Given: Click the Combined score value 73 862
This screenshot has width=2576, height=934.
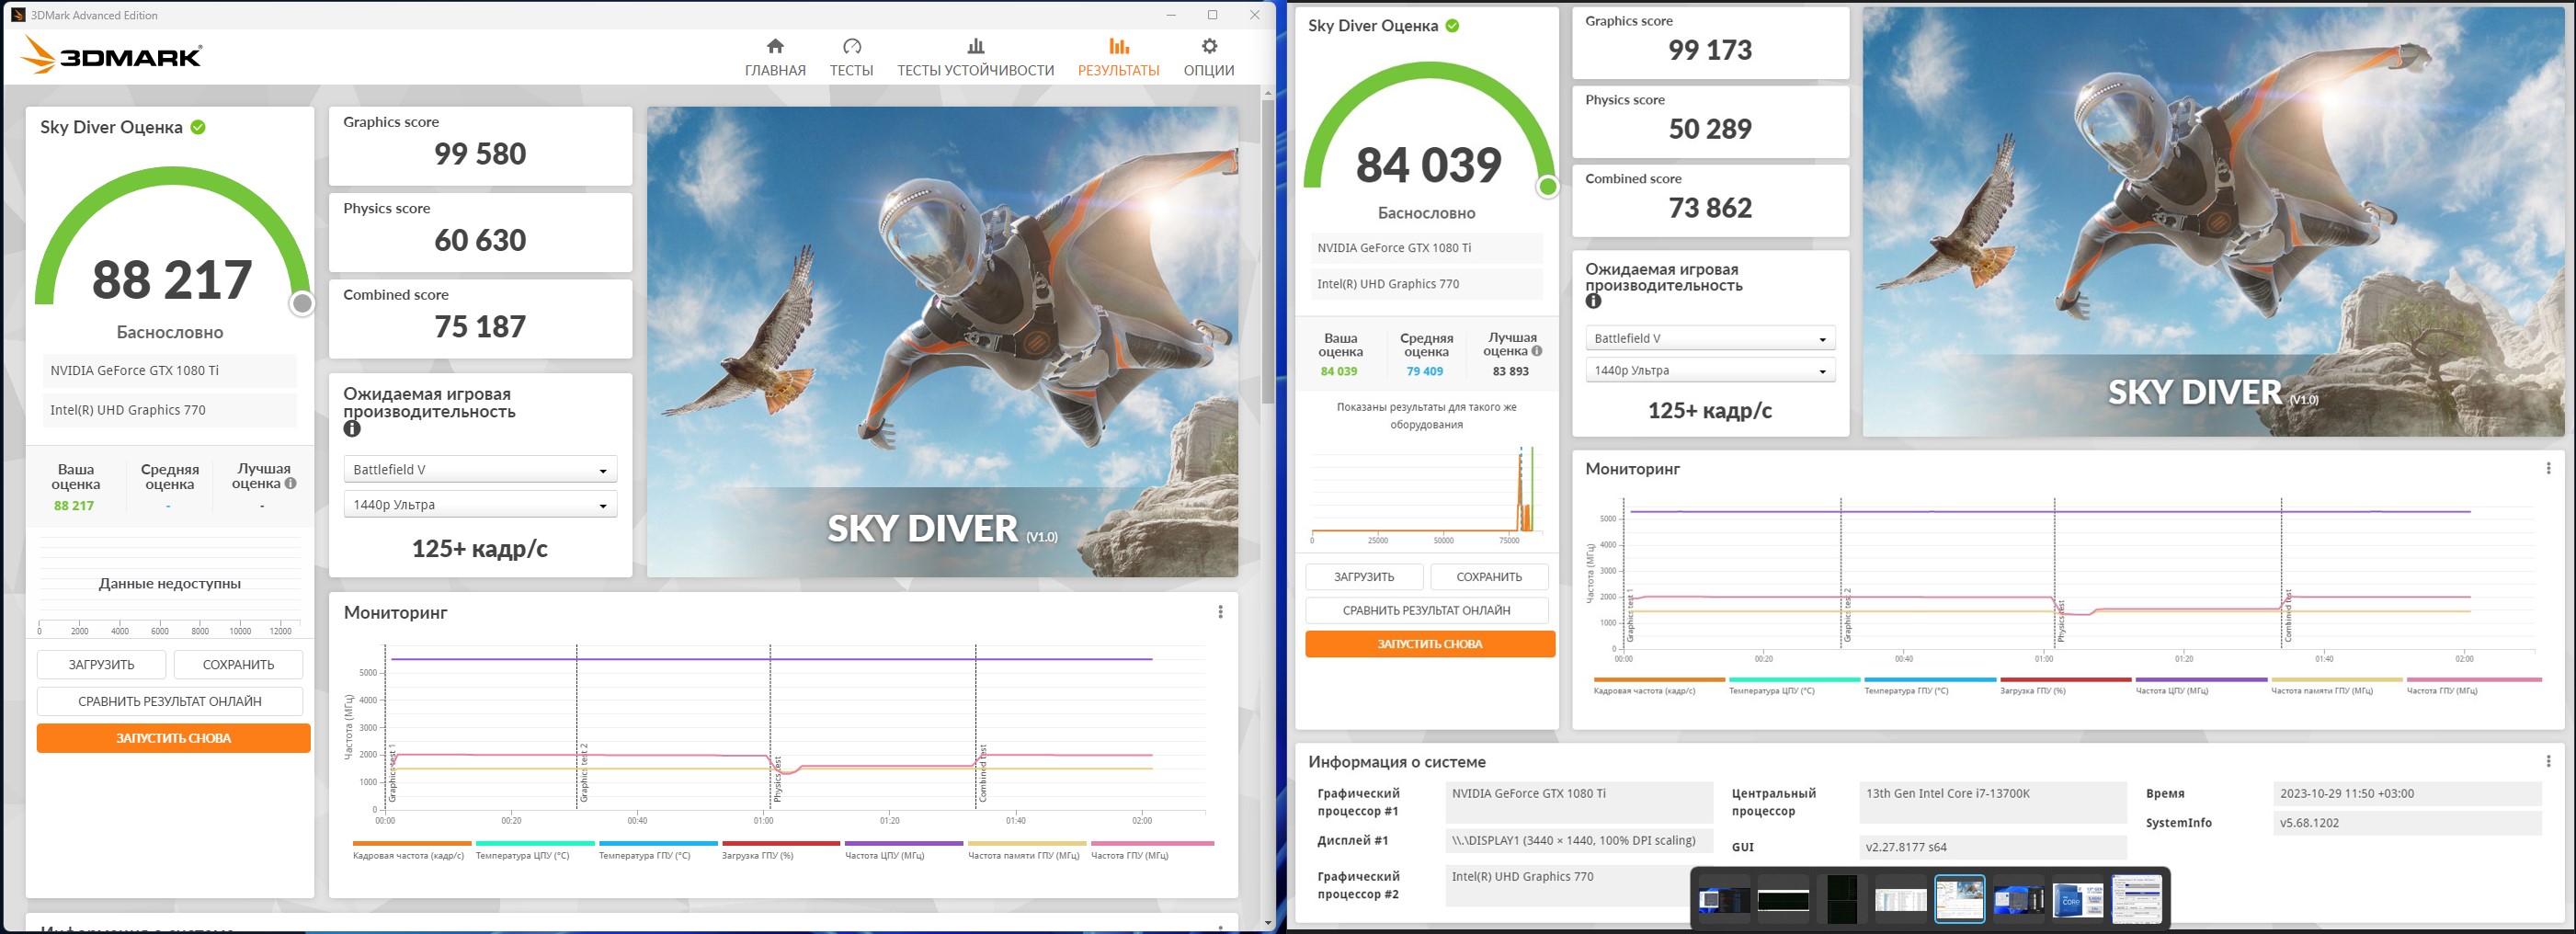Looking at the screenshot, I should pos(1710,208).
